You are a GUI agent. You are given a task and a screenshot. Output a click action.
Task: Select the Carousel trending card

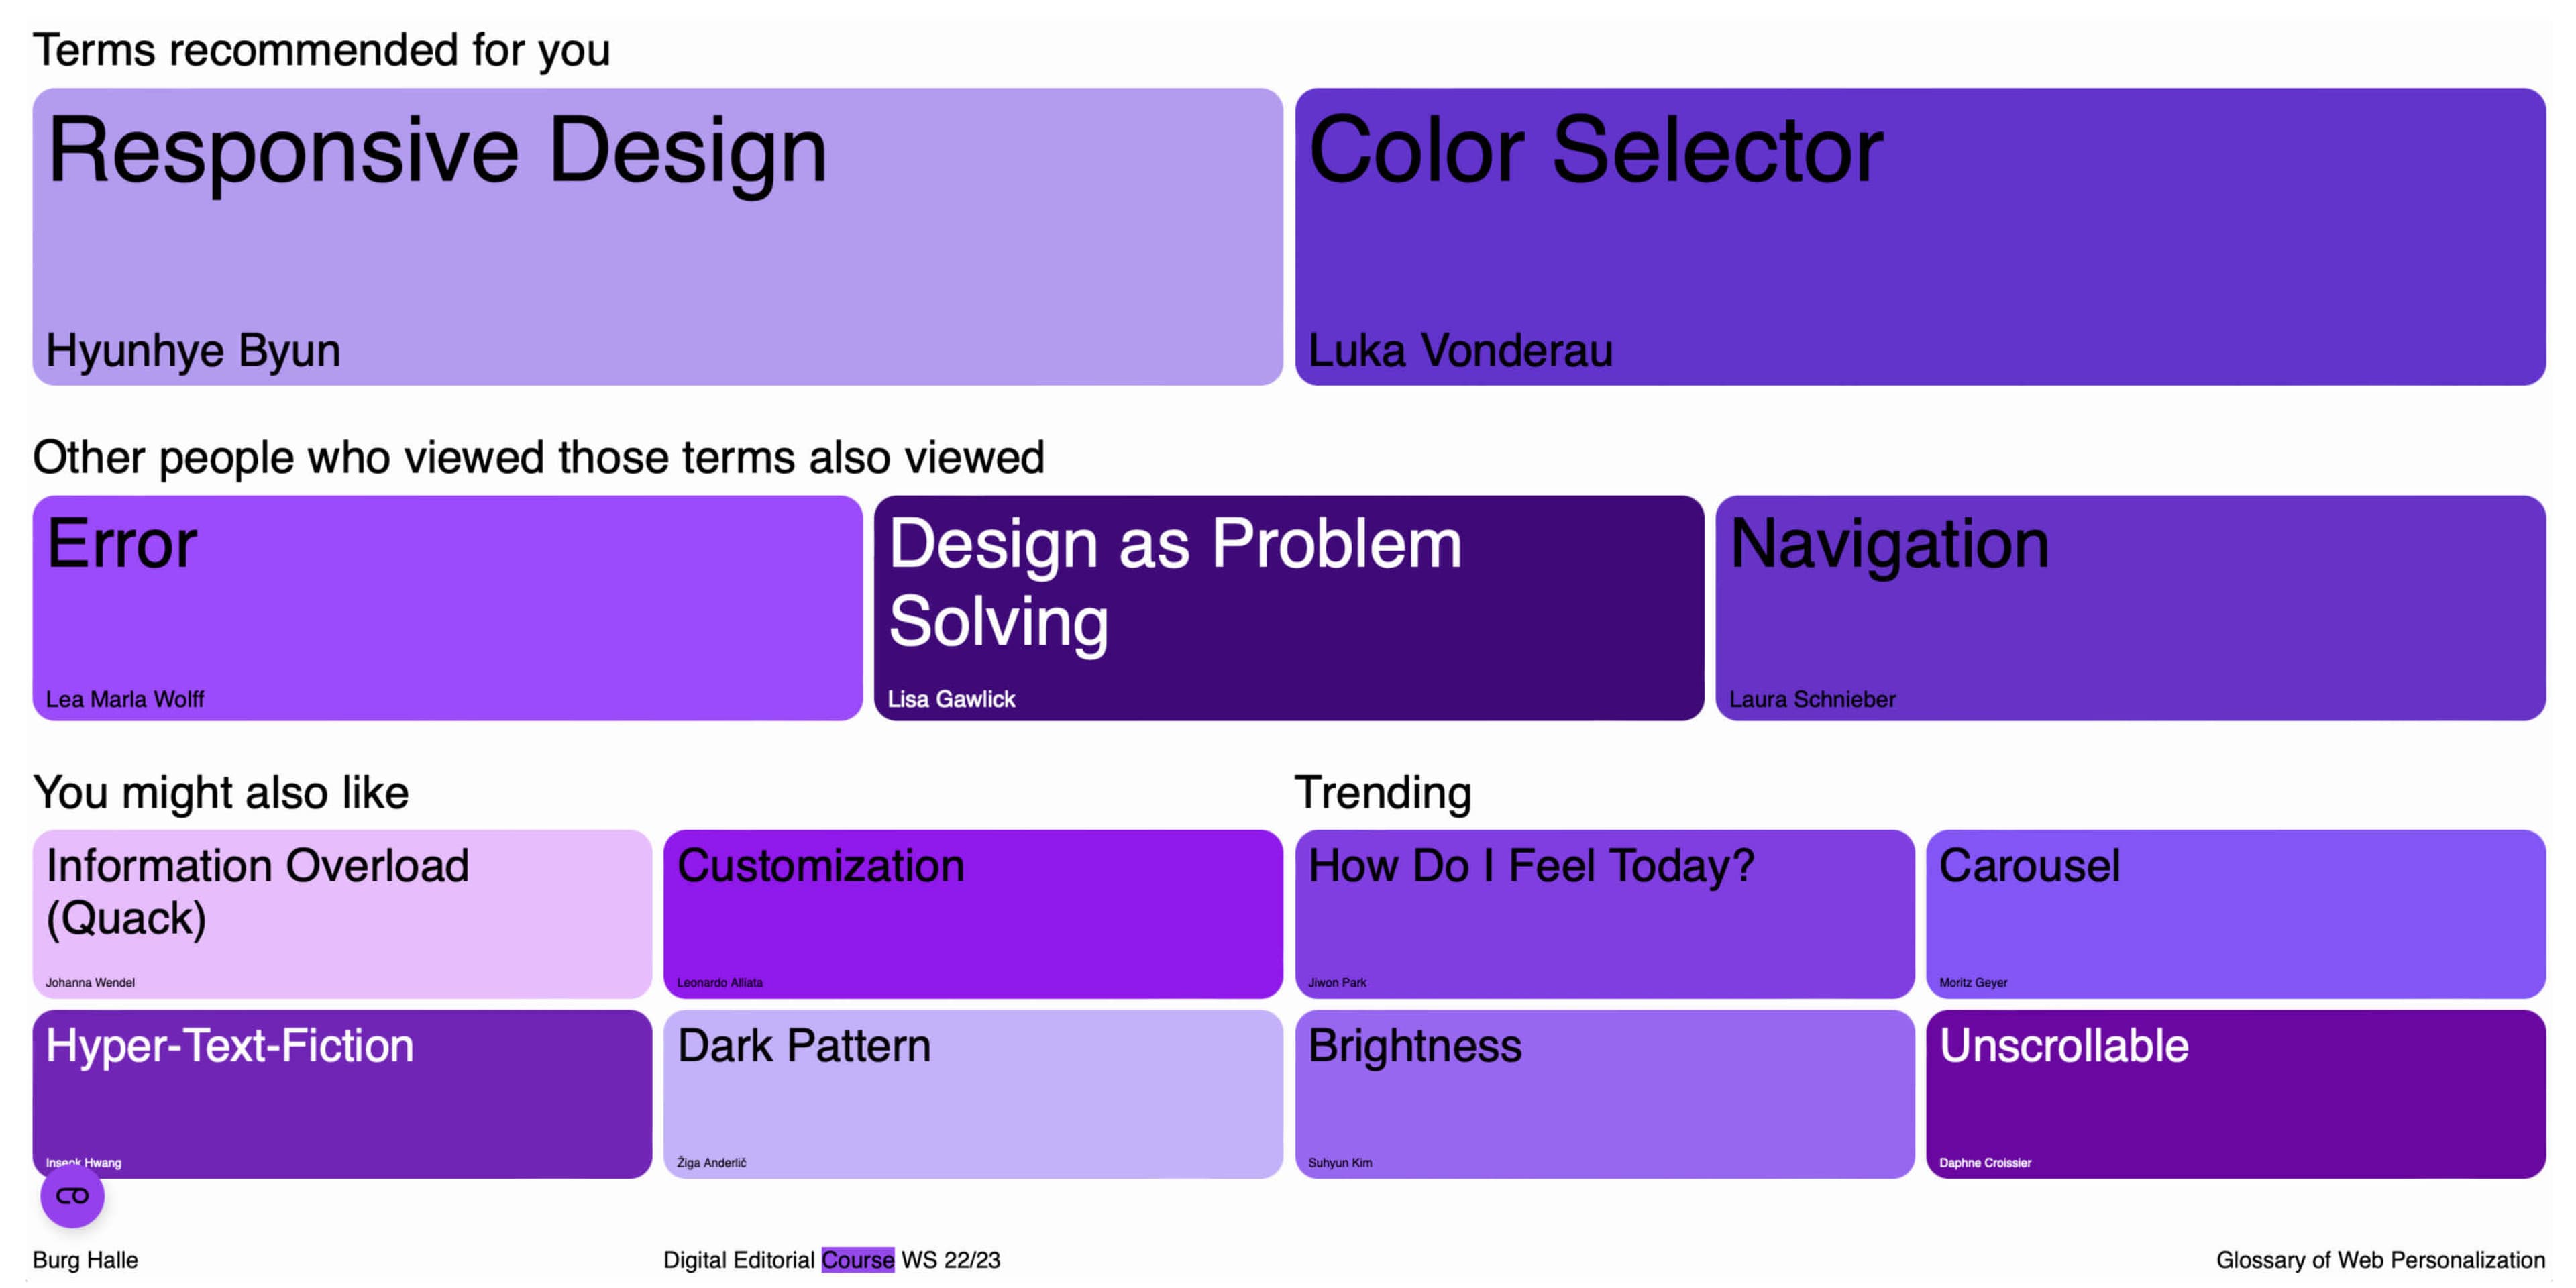tap(2235, 913)
